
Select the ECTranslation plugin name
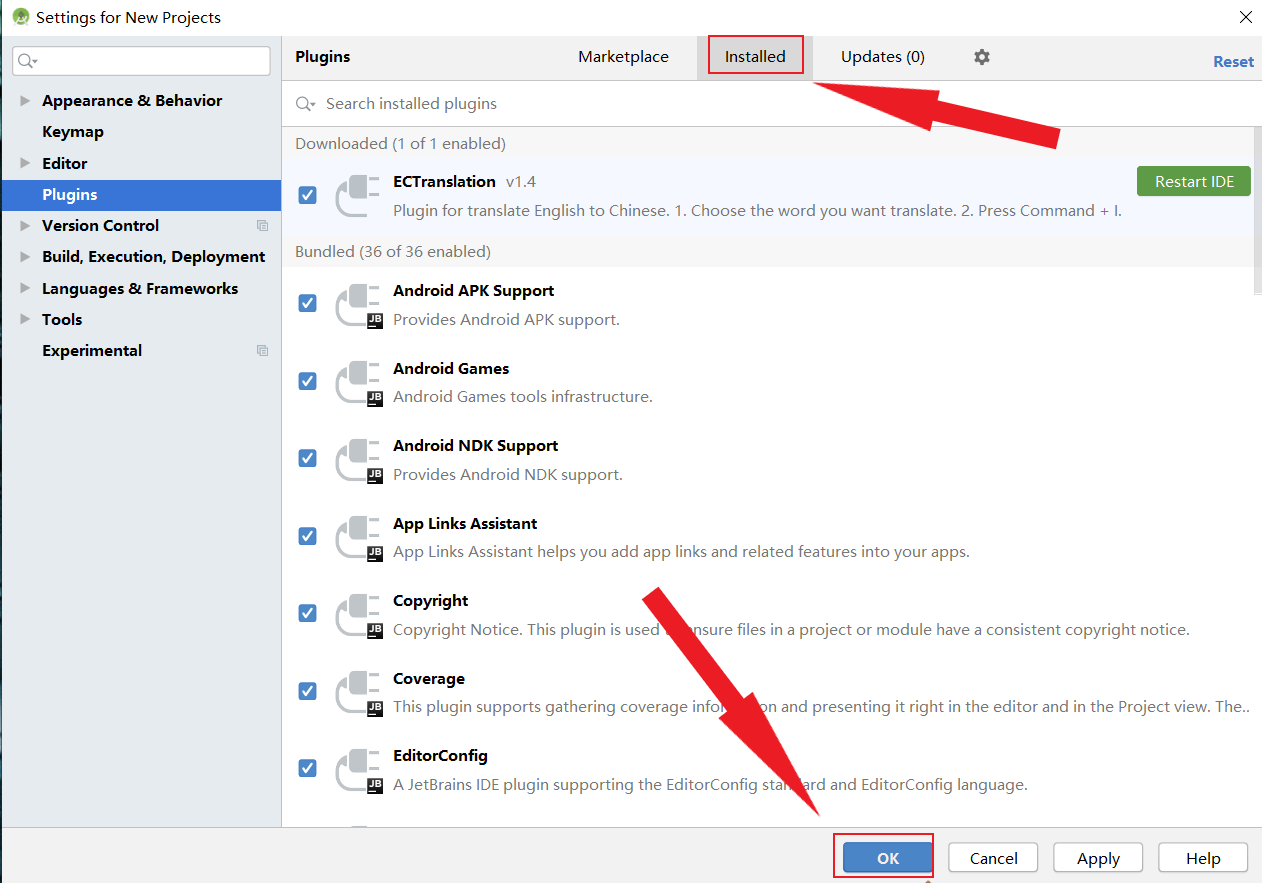click(444, 181)
